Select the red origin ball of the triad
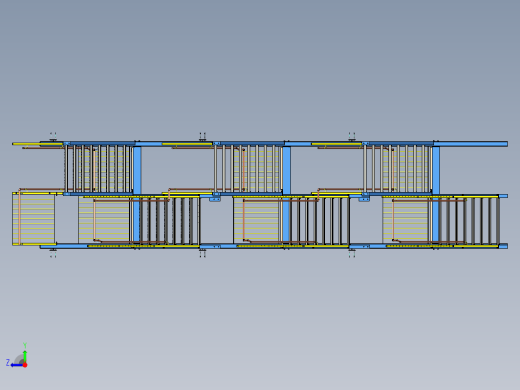Screen dimensions: 520x390 25,365
